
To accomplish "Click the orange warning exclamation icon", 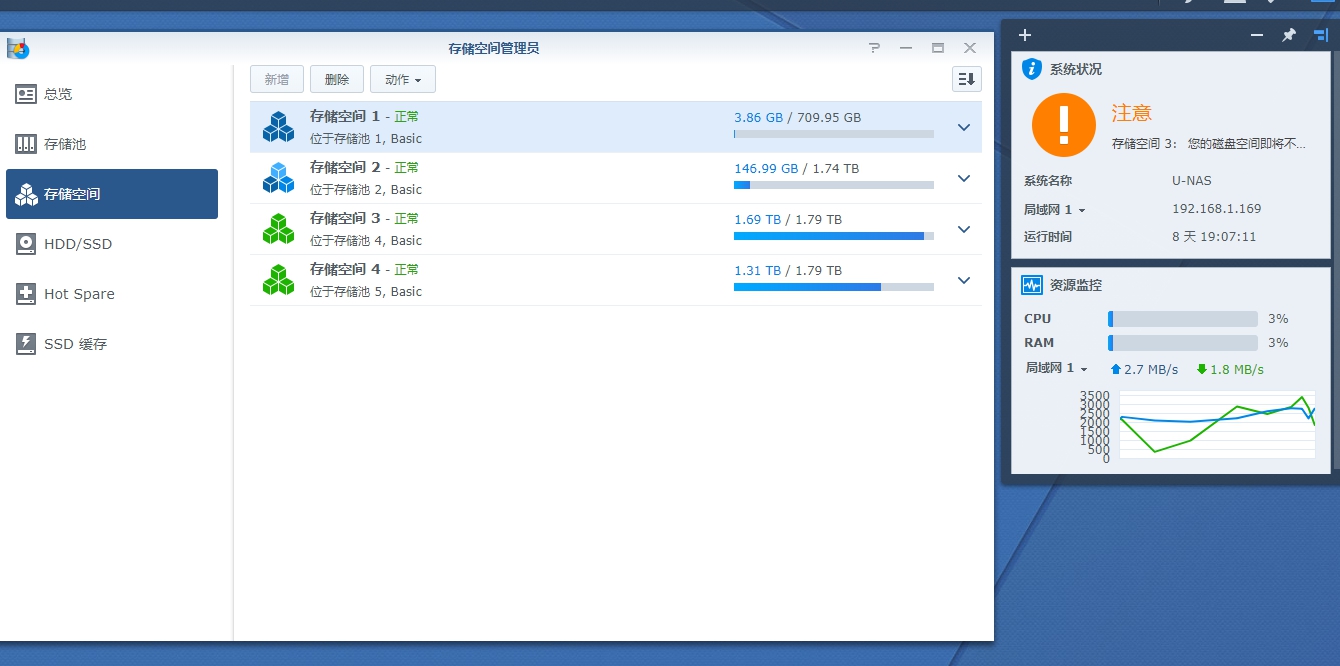I will 1064,125.
